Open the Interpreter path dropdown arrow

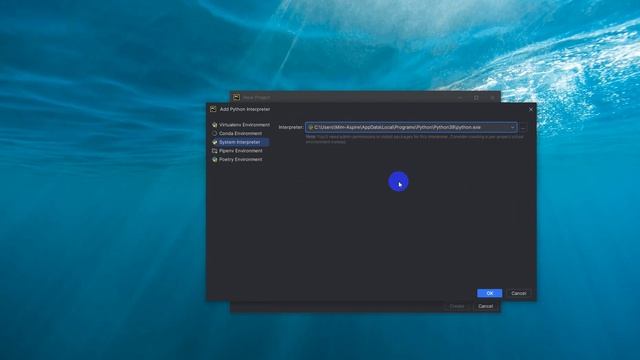point(512,127)
